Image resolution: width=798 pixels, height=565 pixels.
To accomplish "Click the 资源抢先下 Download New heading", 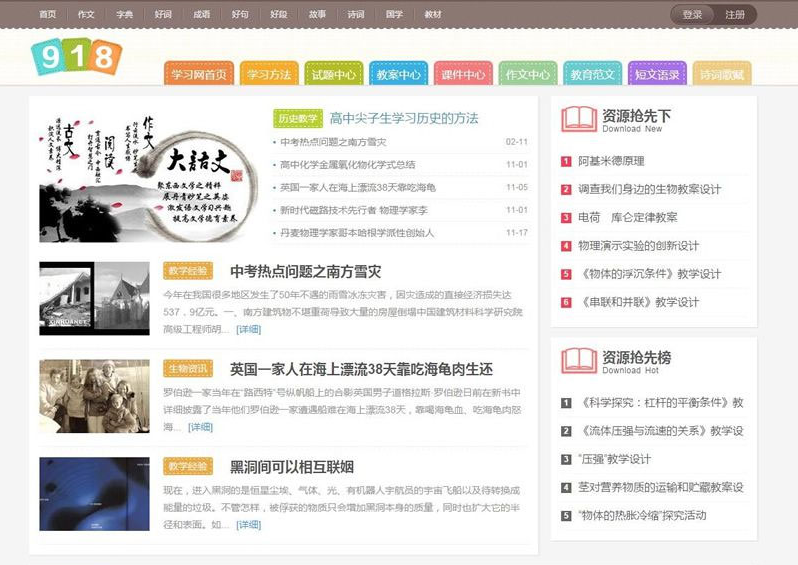I will (636, 120).
